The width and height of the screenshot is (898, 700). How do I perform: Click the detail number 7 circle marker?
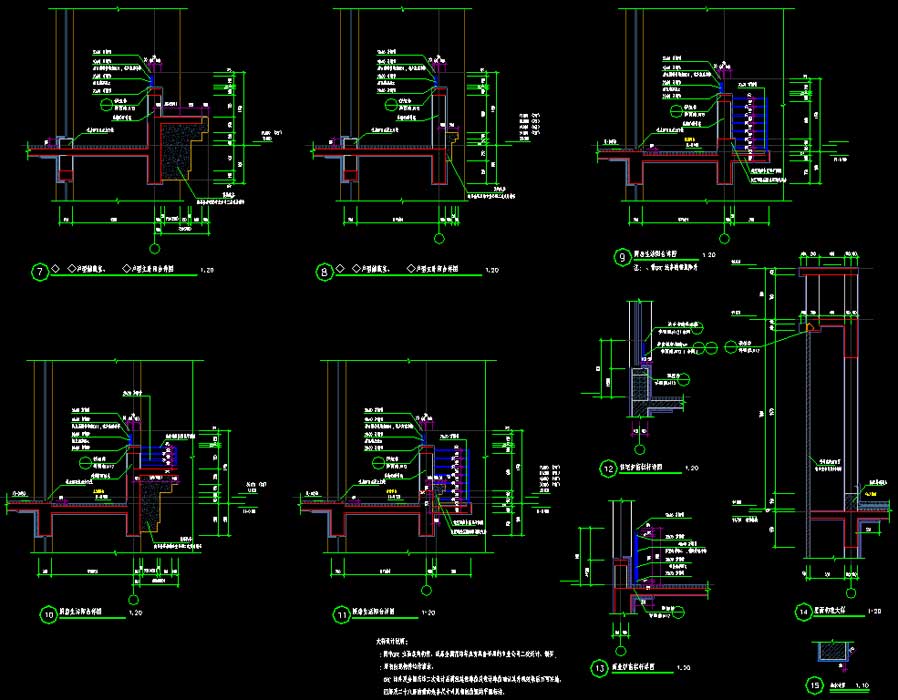coord(40,271)
